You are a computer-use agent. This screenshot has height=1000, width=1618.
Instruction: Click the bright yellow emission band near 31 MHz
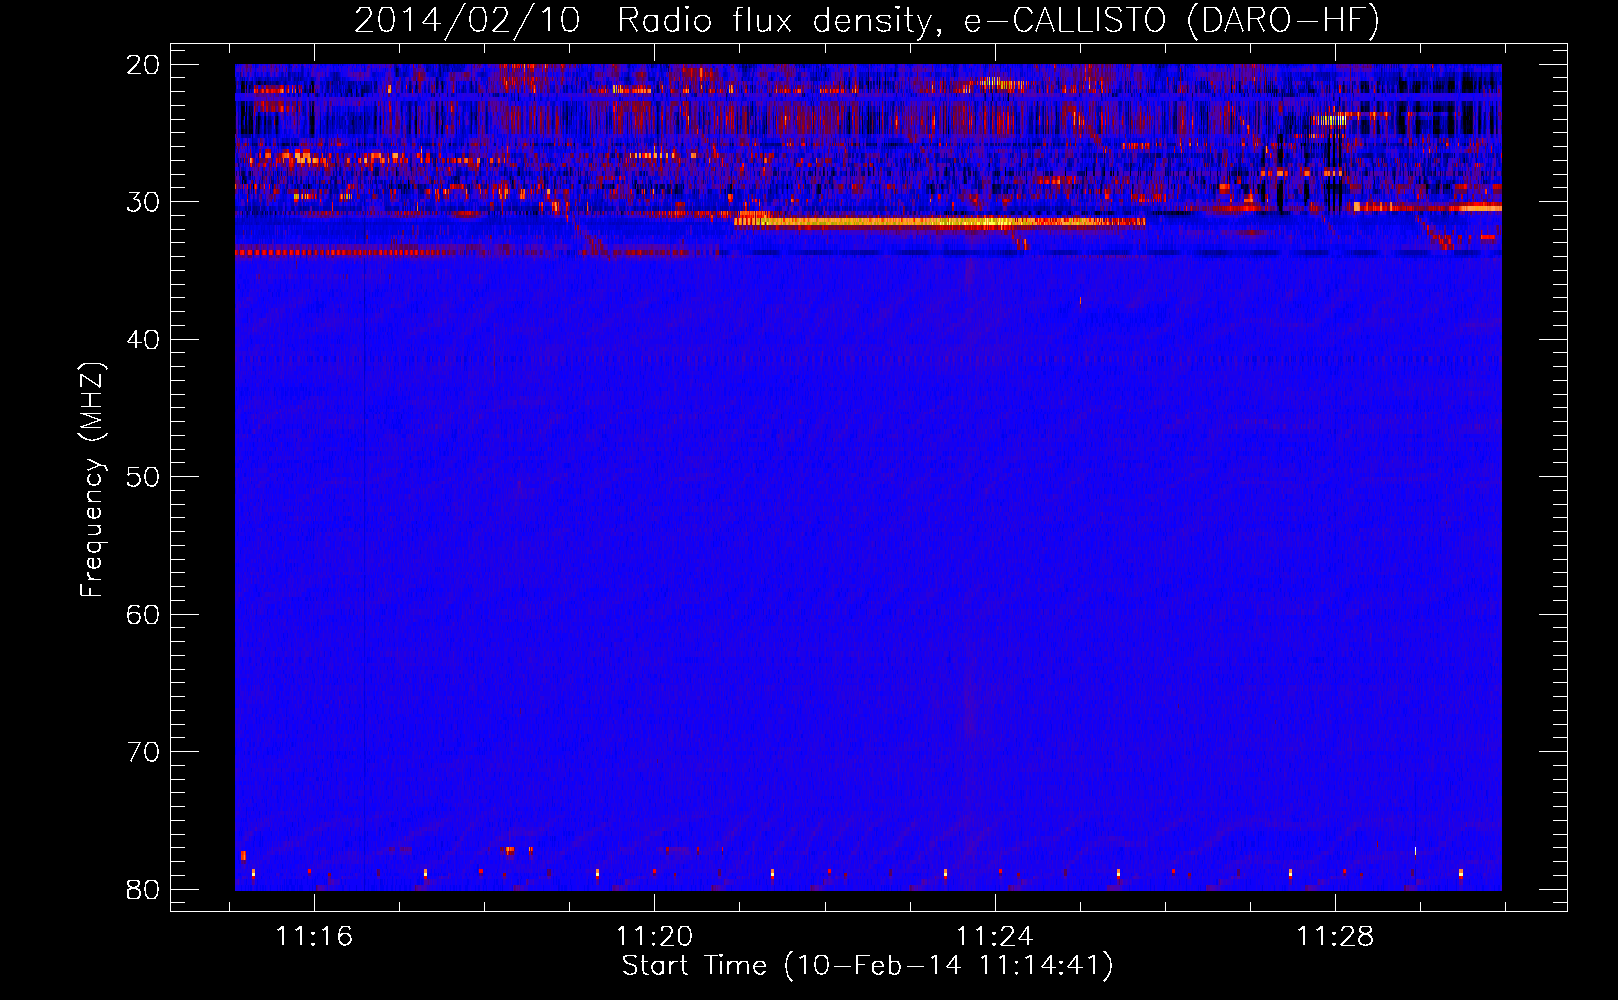[x=939, y=221]
